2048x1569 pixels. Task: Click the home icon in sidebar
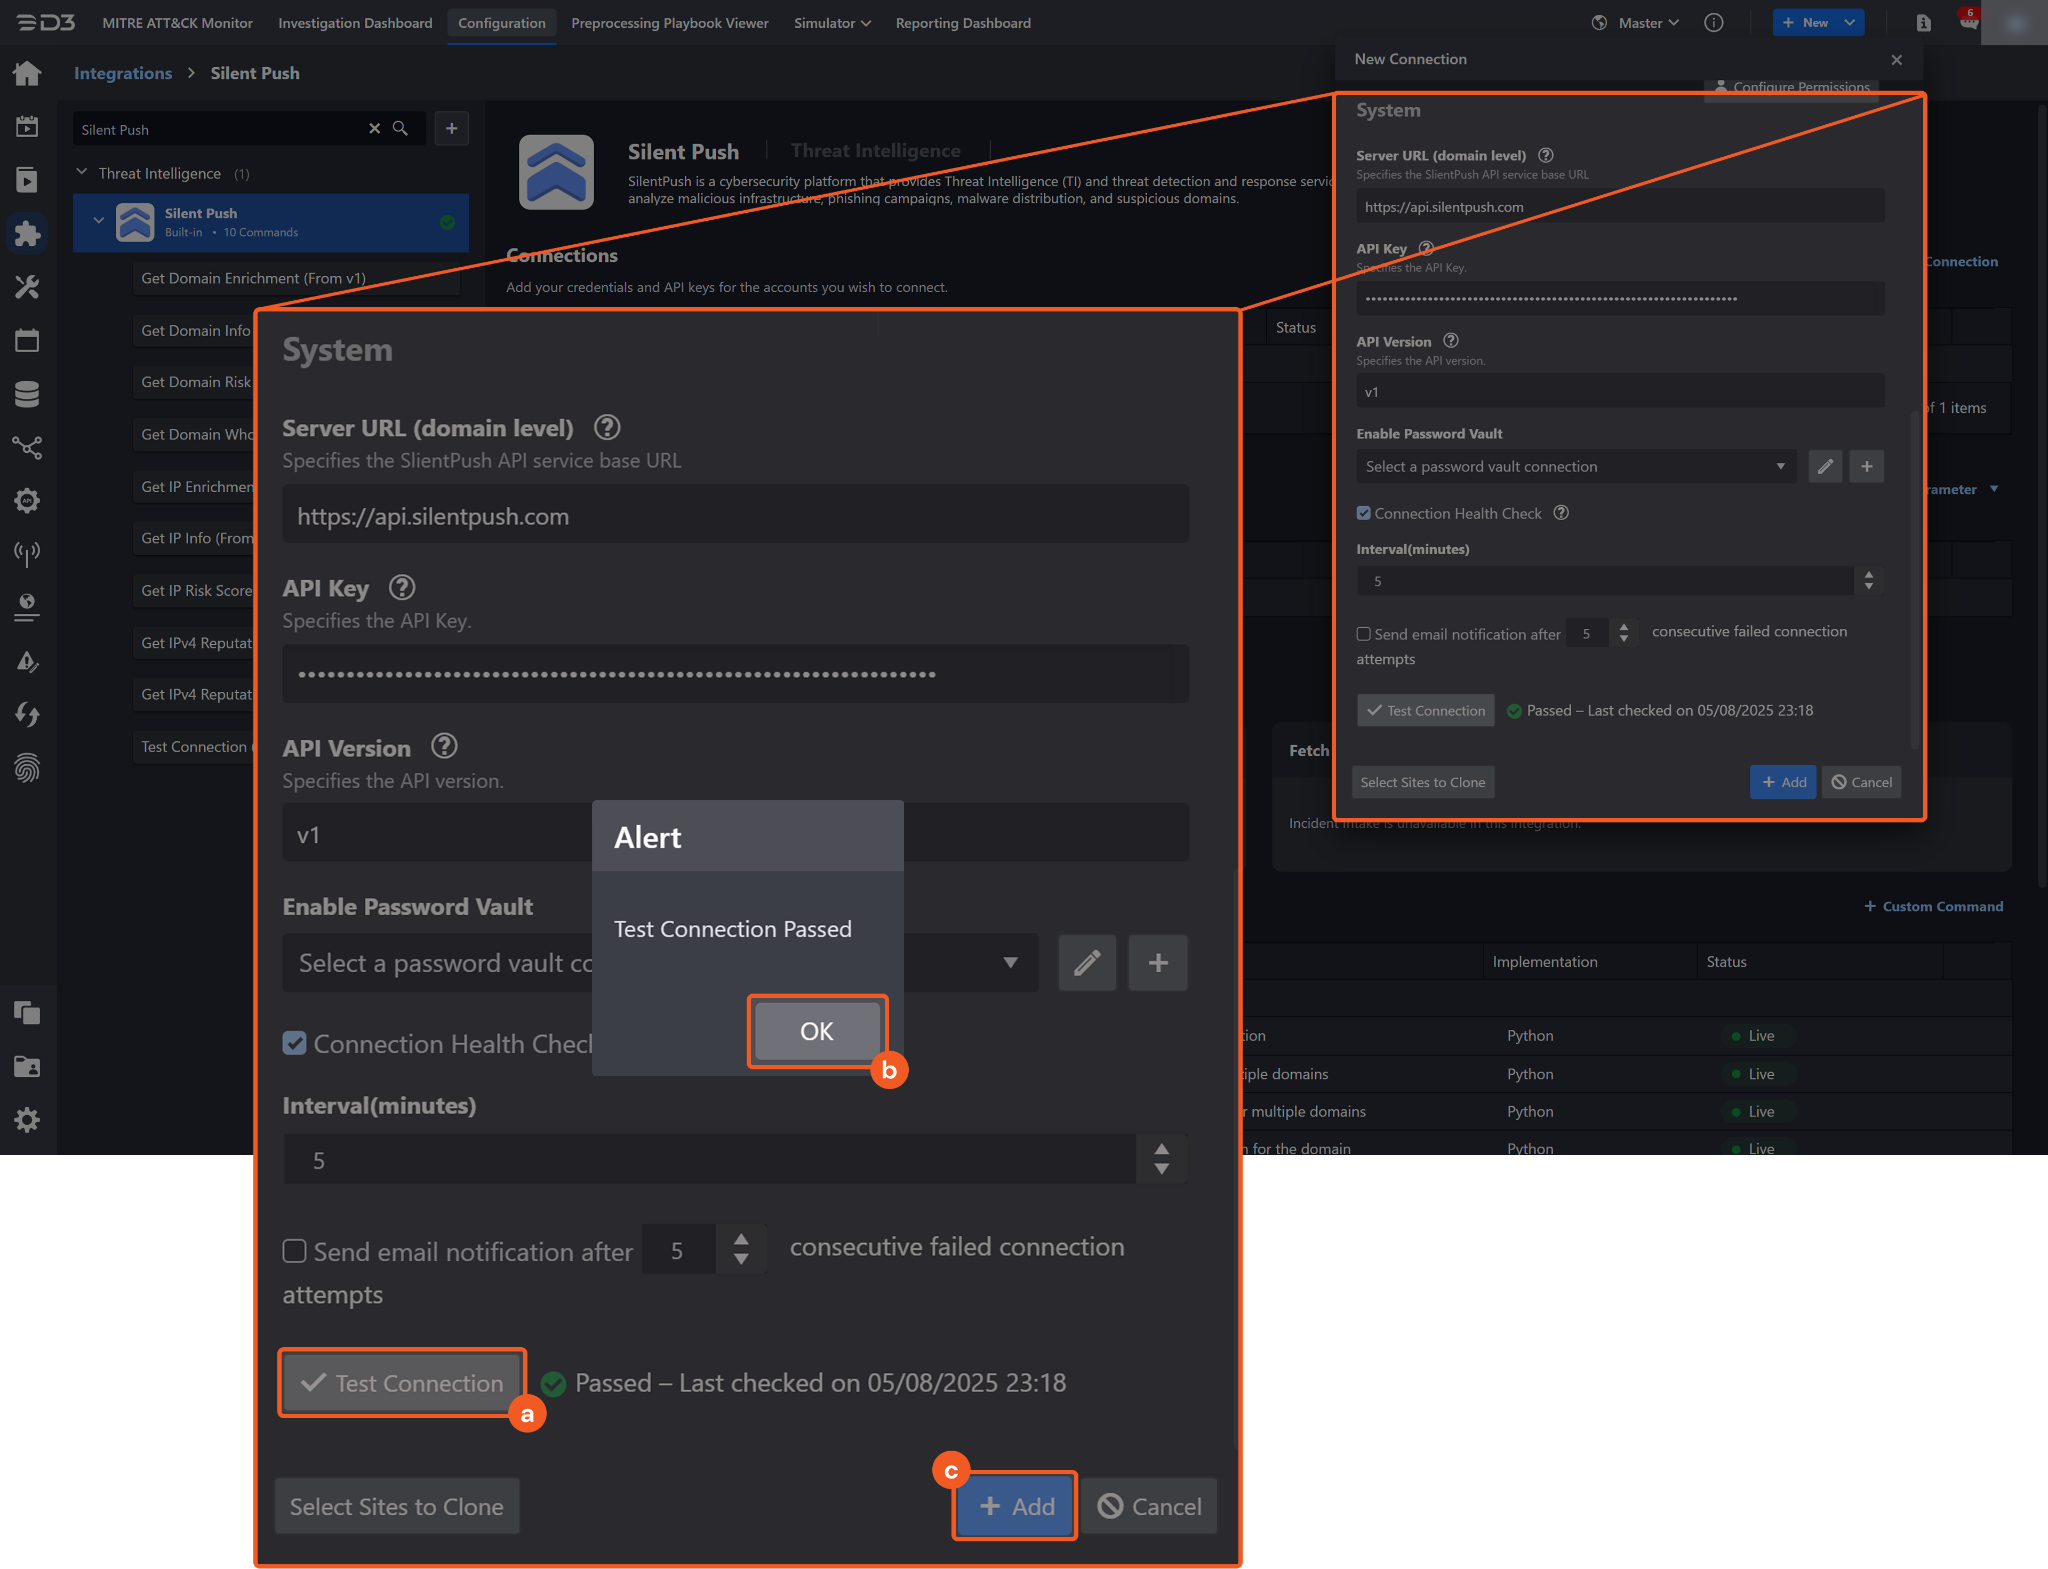coord(27,73)
